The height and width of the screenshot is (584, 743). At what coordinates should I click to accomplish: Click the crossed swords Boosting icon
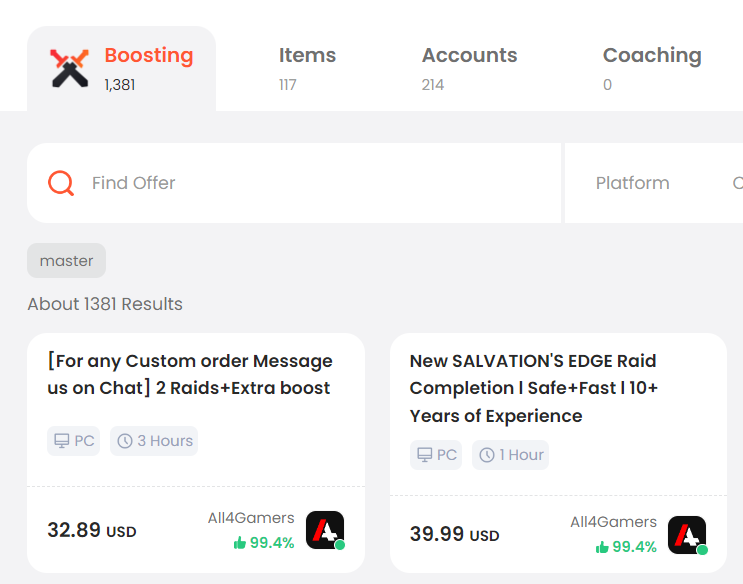click(x=70, y=68)
